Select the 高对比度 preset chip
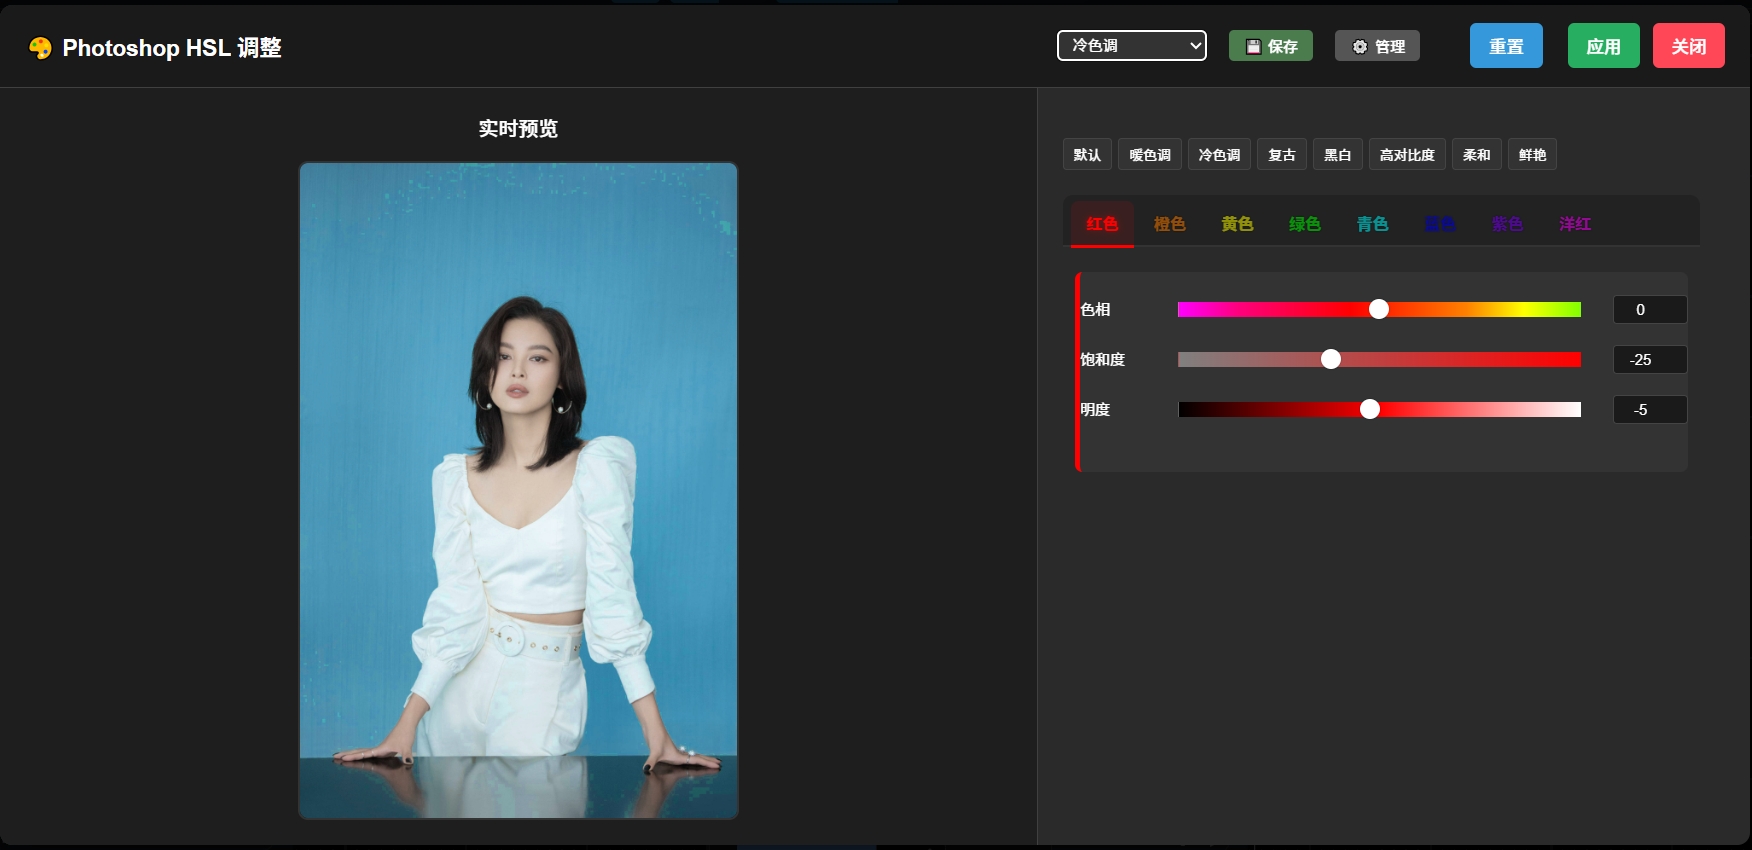 [1407, 155]
